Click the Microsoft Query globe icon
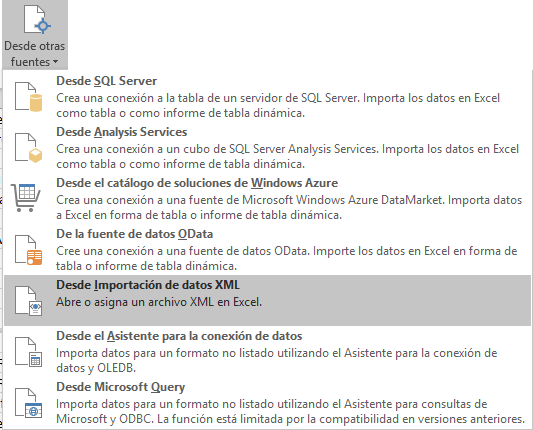This screenshot has width=533, height=430. click(x=28, y=403)
